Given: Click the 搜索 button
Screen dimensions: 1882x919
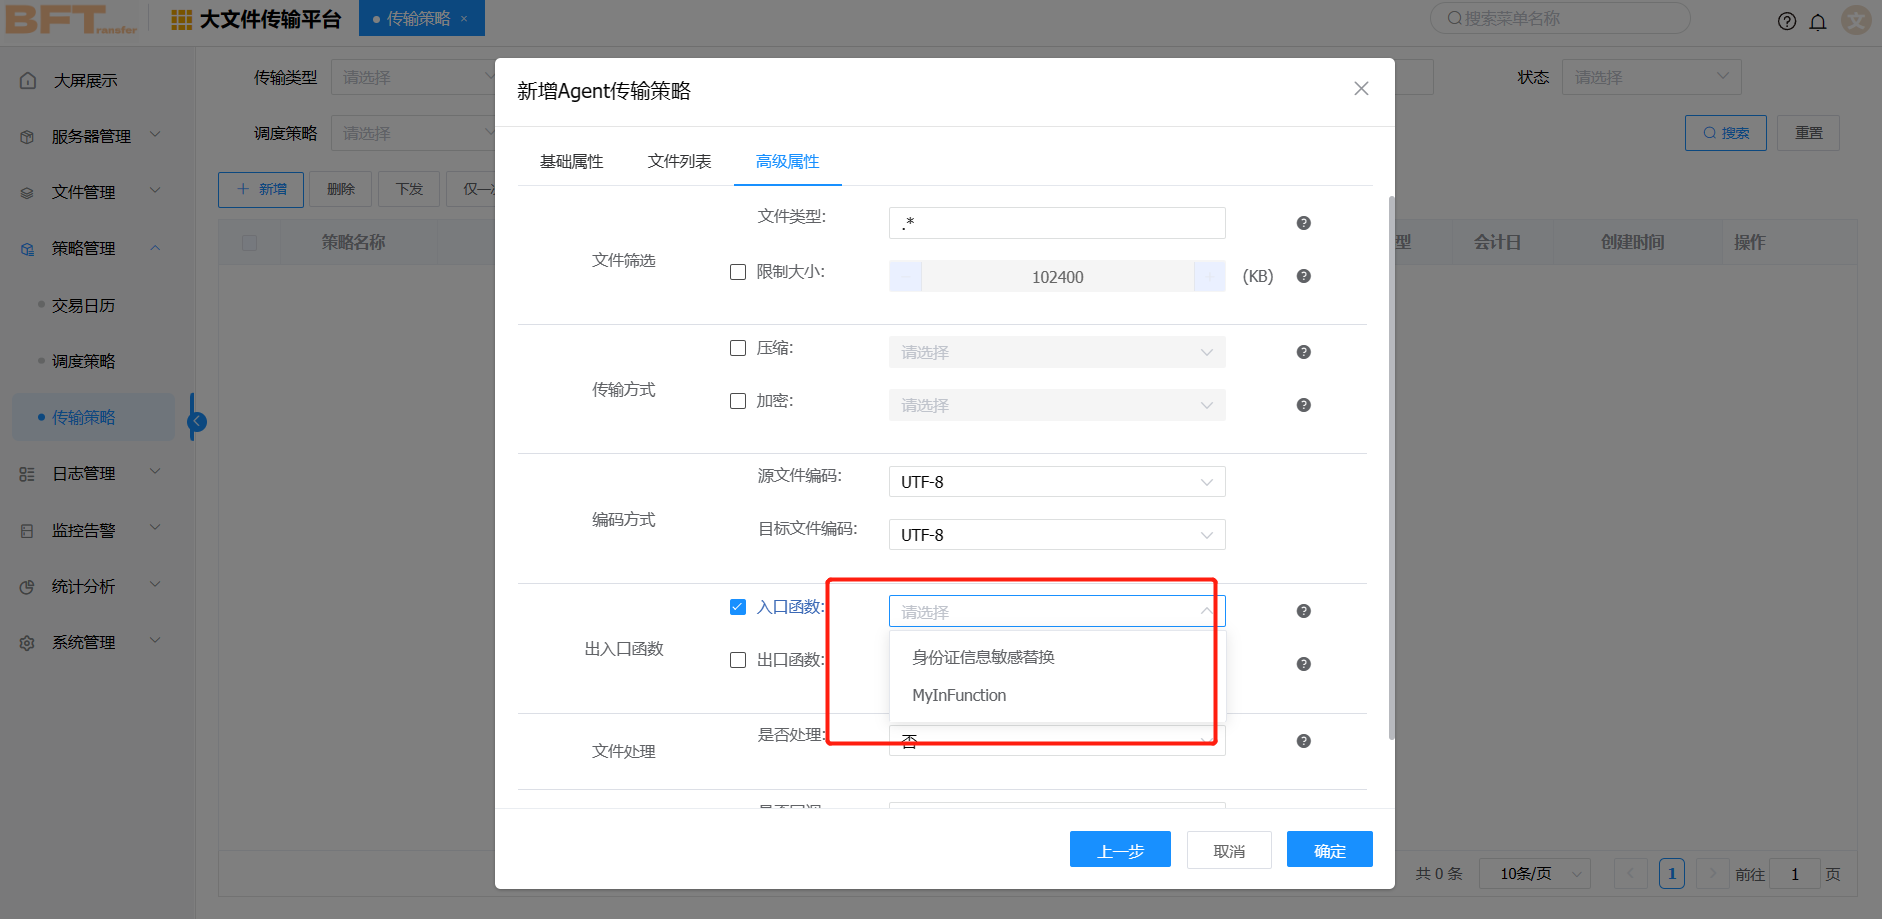Looking at the screenshot, I should [x=1726, y=133].
